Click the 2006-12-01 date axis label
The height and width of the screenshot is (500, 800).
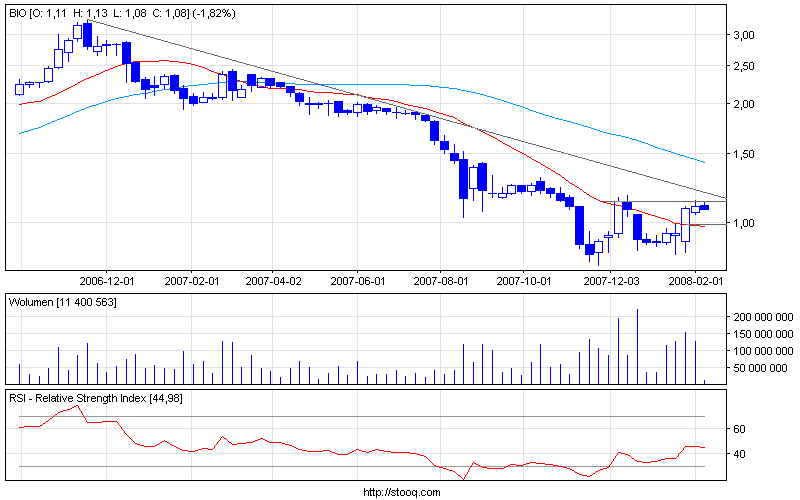pos(107,281)
